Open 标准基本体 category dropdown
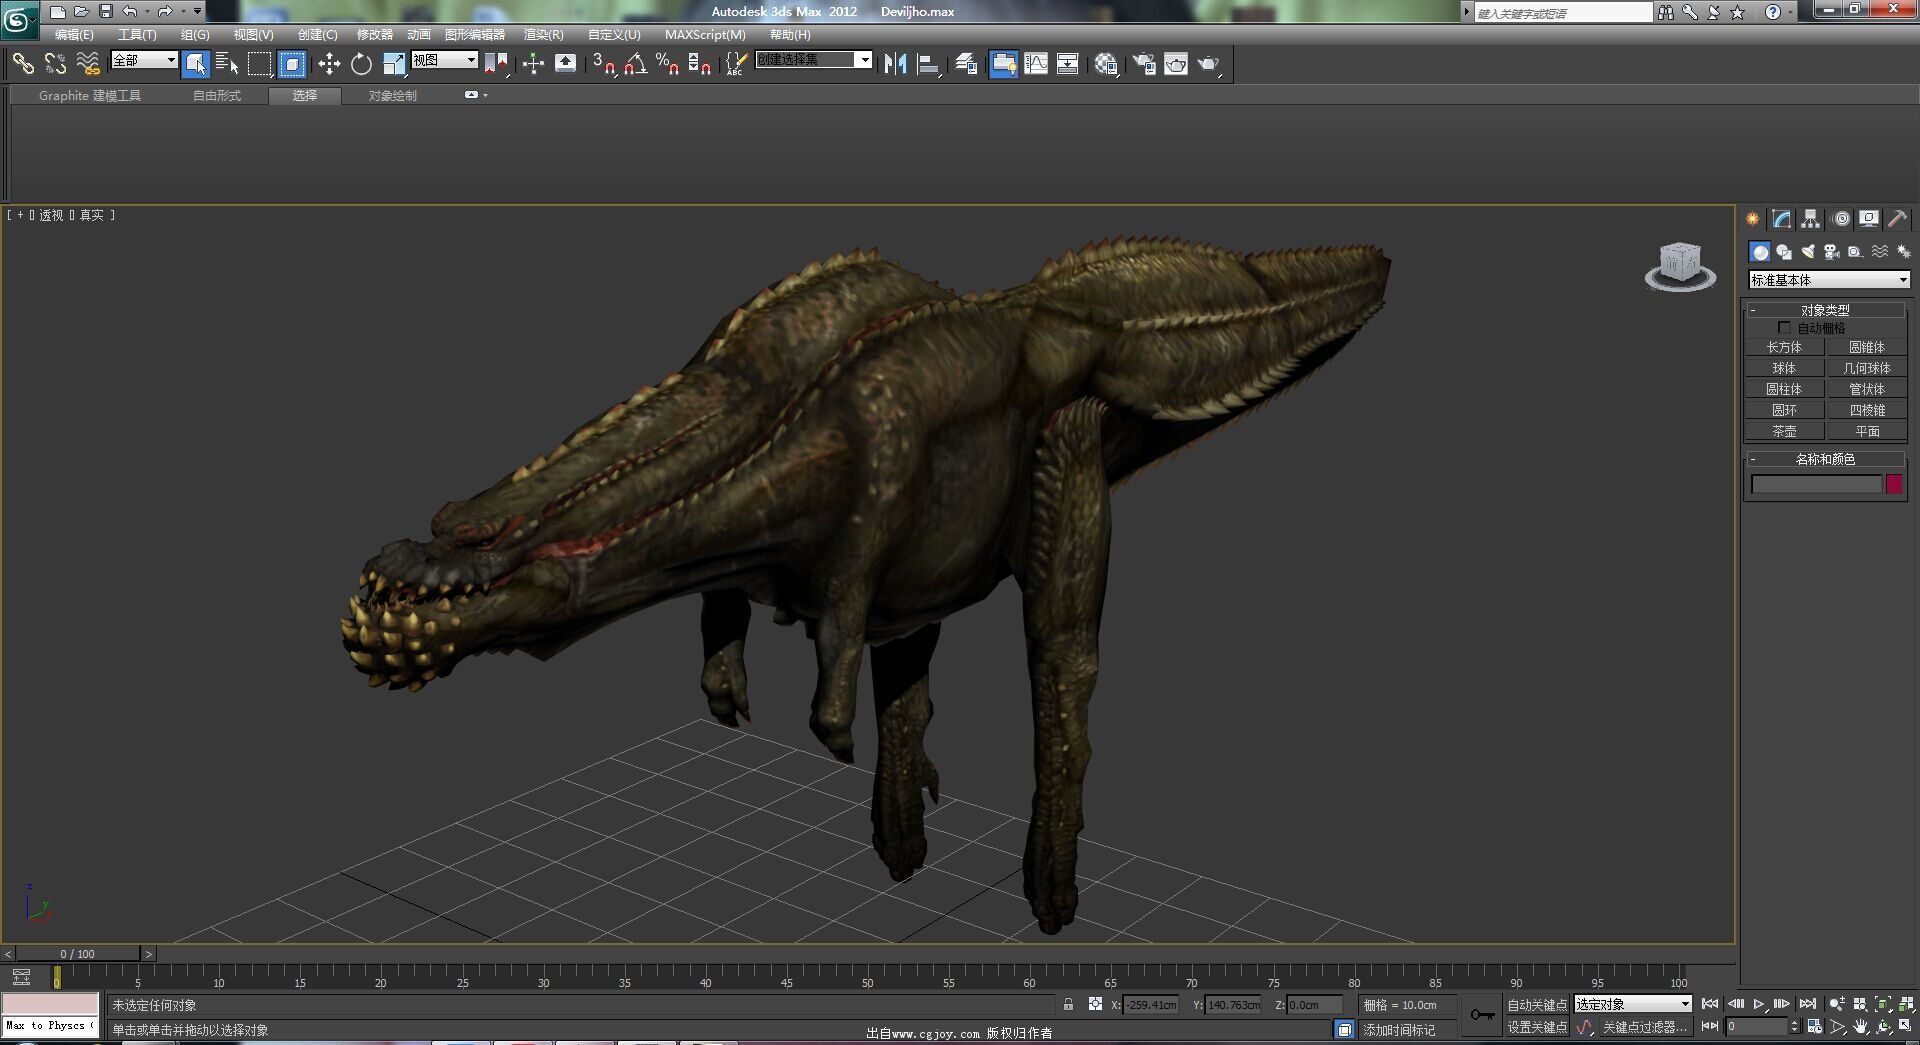 click(1829, 280)
